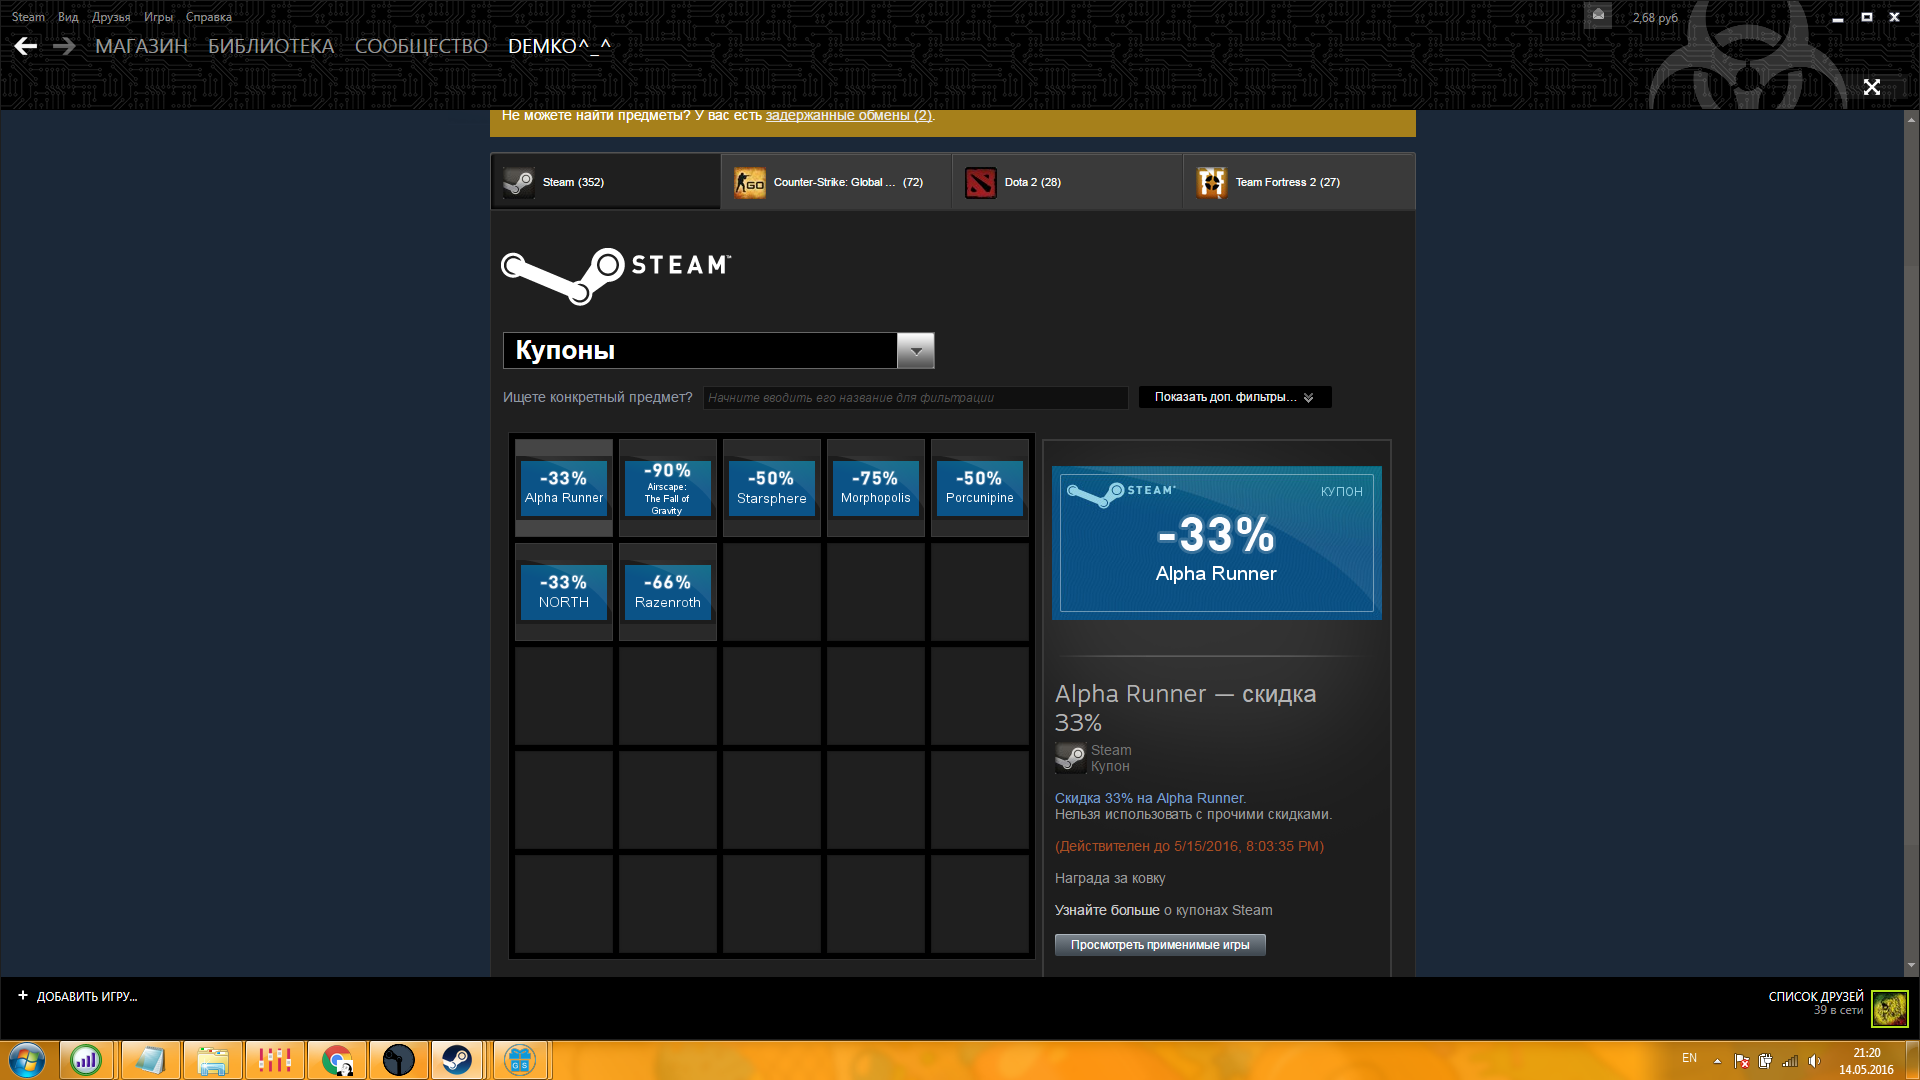This screenshot has width=1920, height=1080.
Task: Select the Dota 2 (28) inventory tab
Action: pyautogui.click(x=1068, y=182)
